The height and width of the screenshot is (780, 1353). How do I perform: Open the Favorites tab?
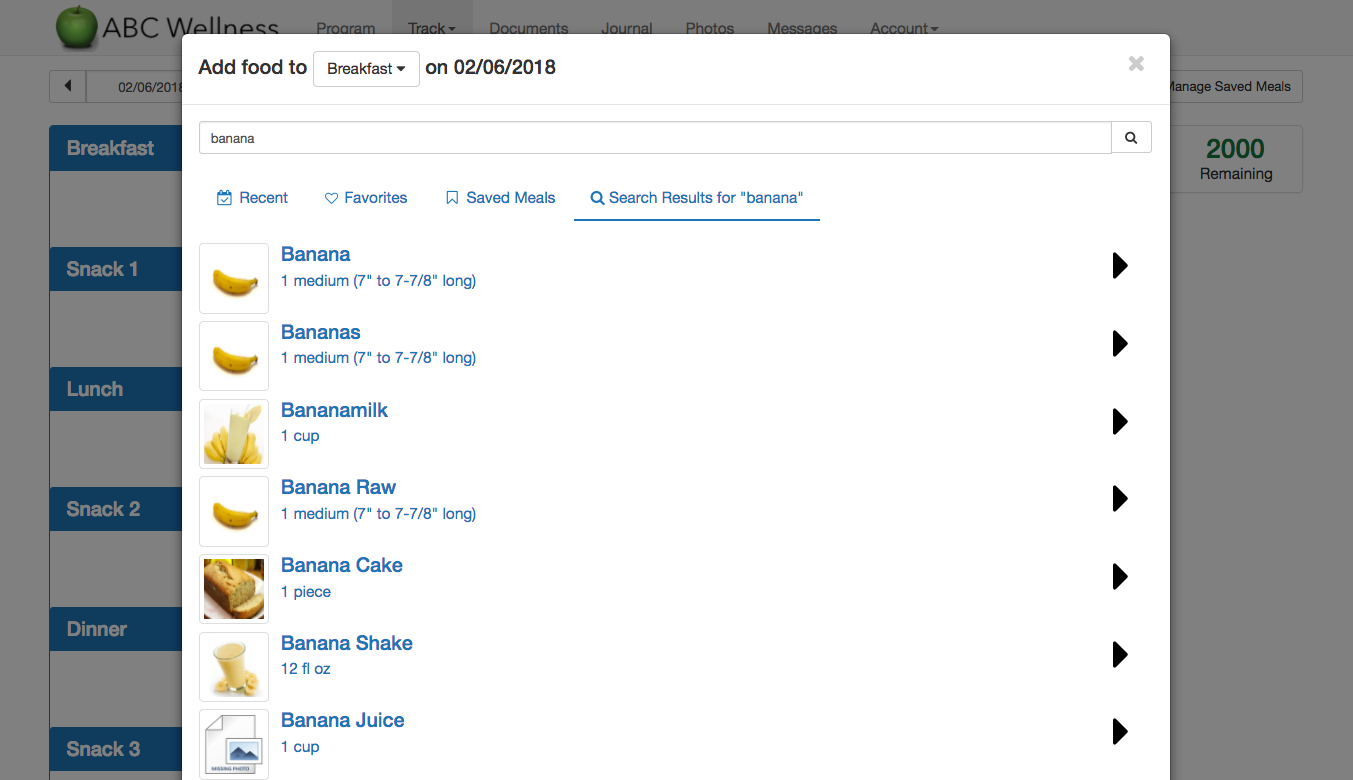point(366,198)
